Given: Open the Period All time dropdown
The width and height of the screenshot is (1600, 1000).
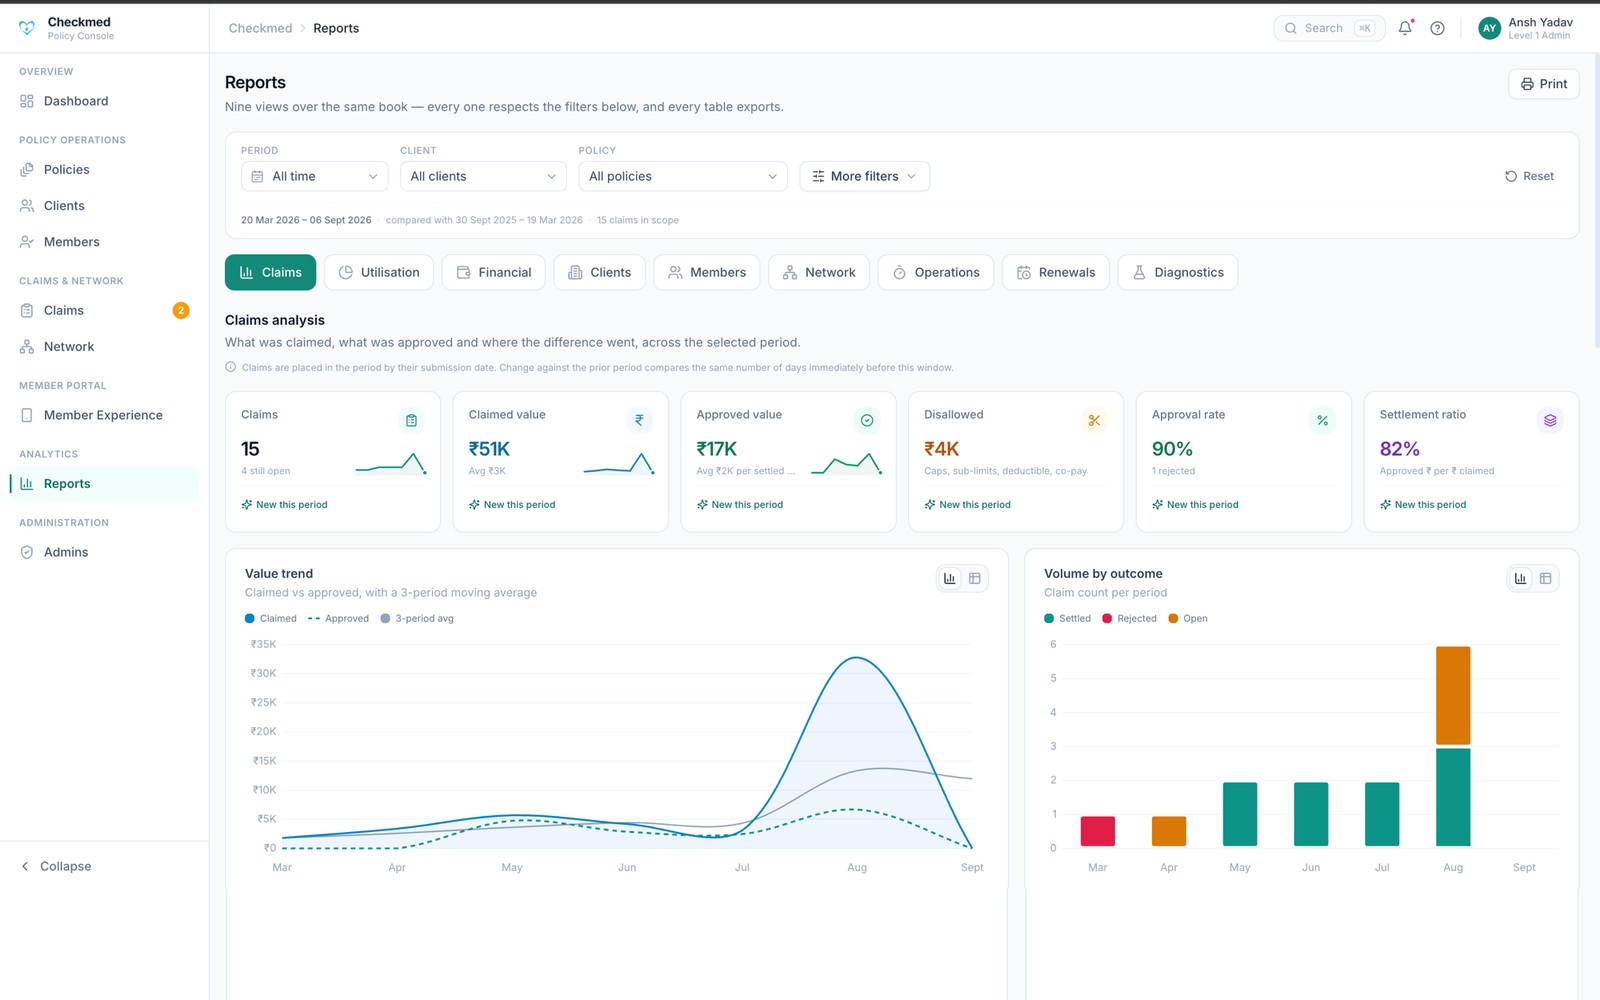Looking at the screenshot, I should [x=315, y=176].
